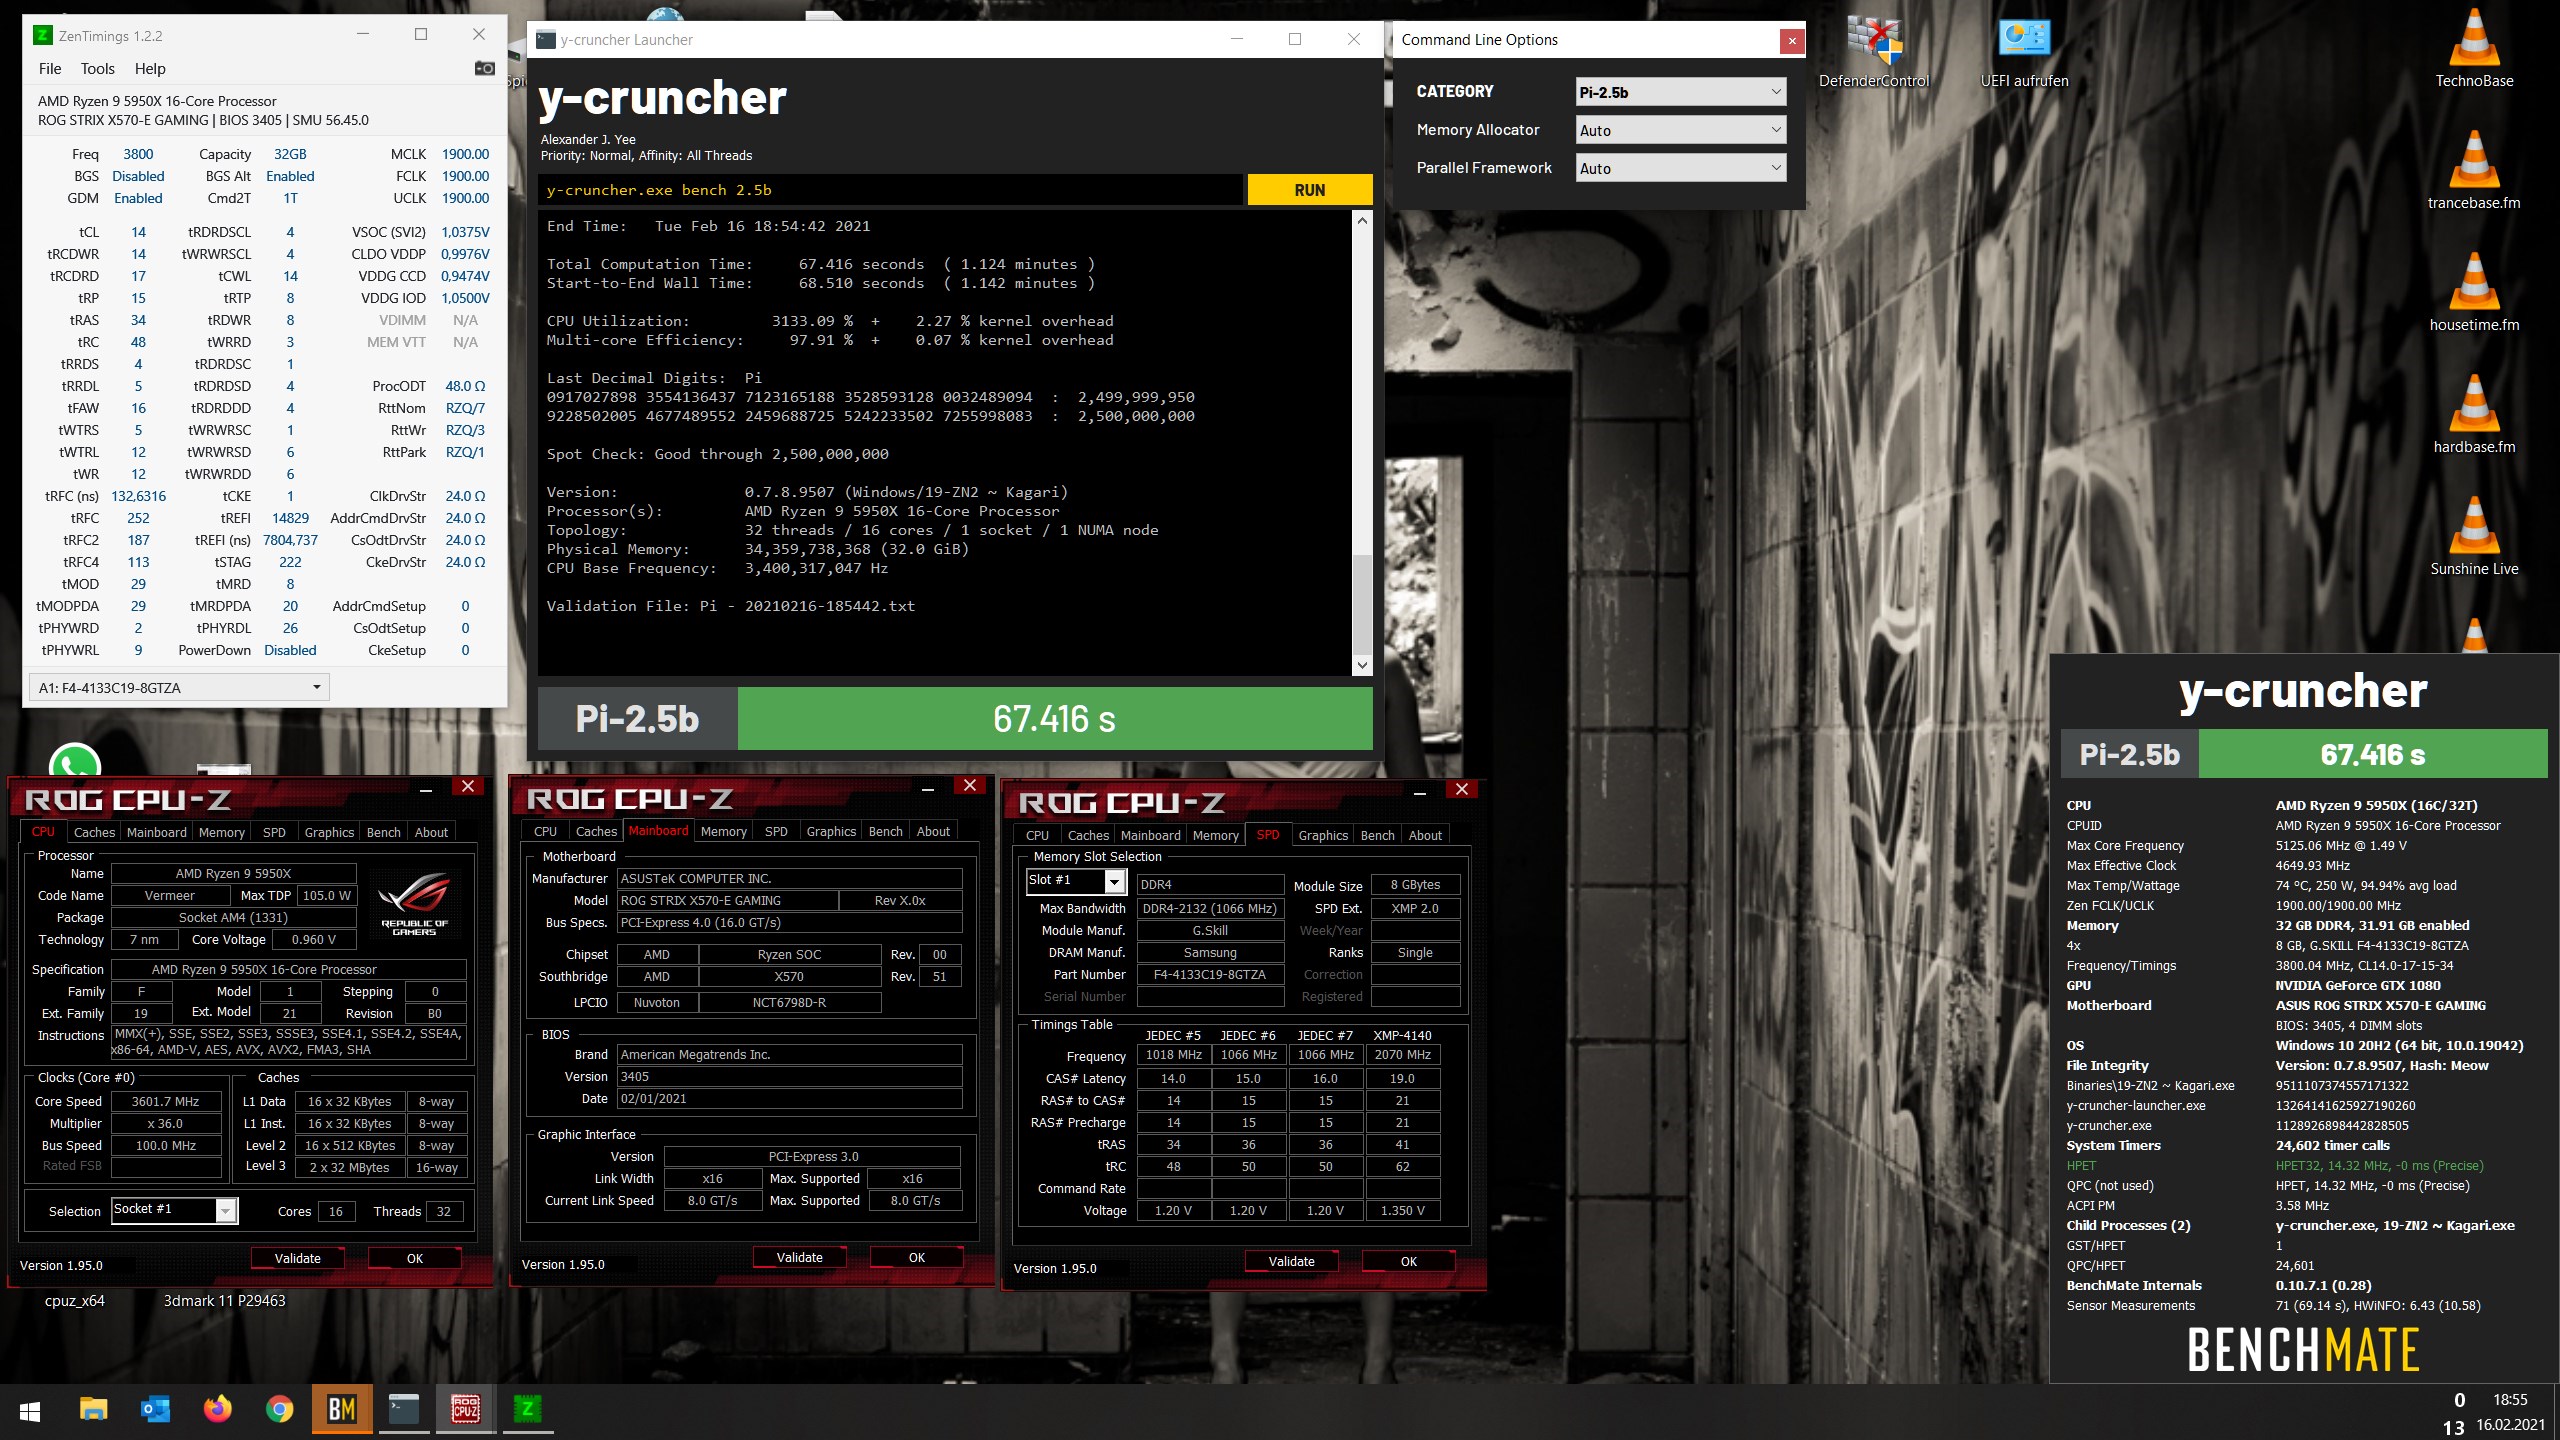Open the trancebase.fm VLC shortcut
This screenshot has width=2560, height=1440.
(2474, 172)
